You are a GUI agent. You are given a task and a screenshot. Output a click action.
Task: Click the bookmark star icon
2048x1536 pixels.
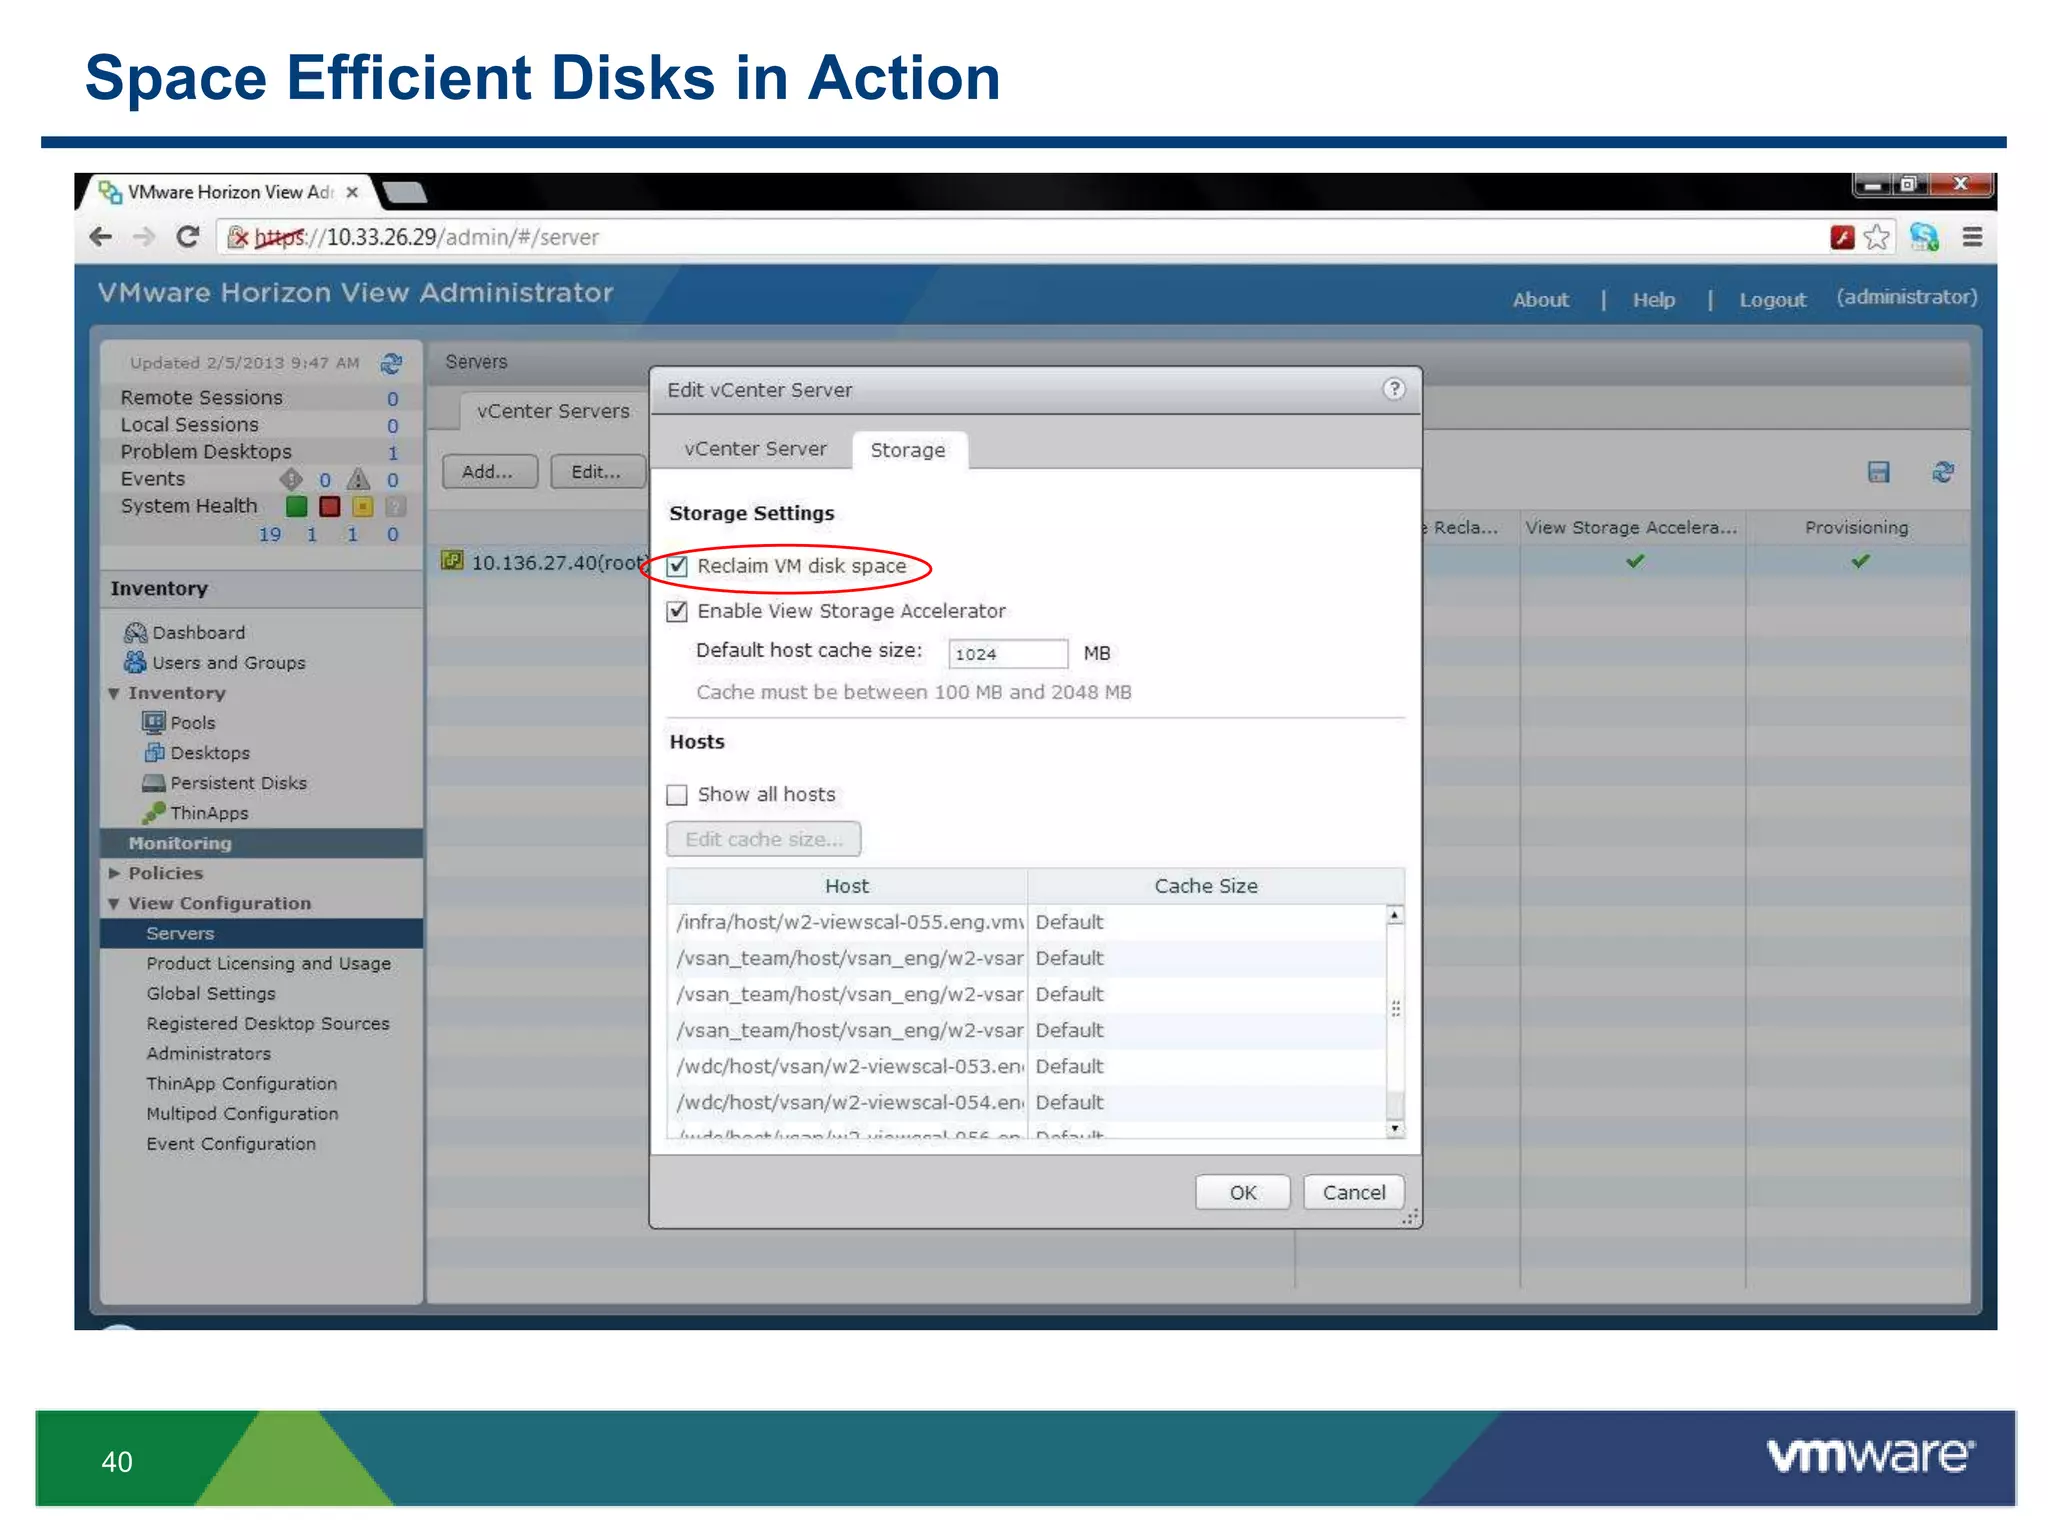tap(1876, 237)
